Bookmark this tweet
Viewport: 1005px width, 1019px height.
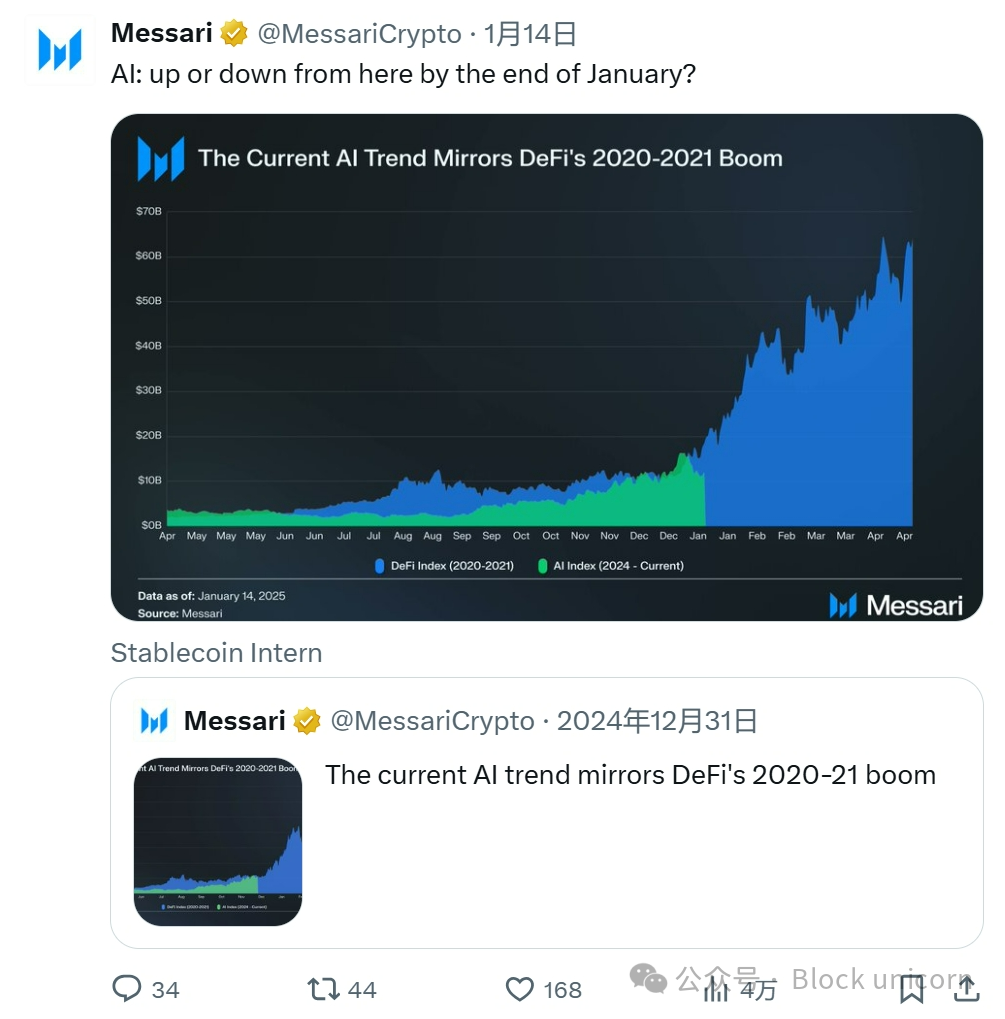911,989
